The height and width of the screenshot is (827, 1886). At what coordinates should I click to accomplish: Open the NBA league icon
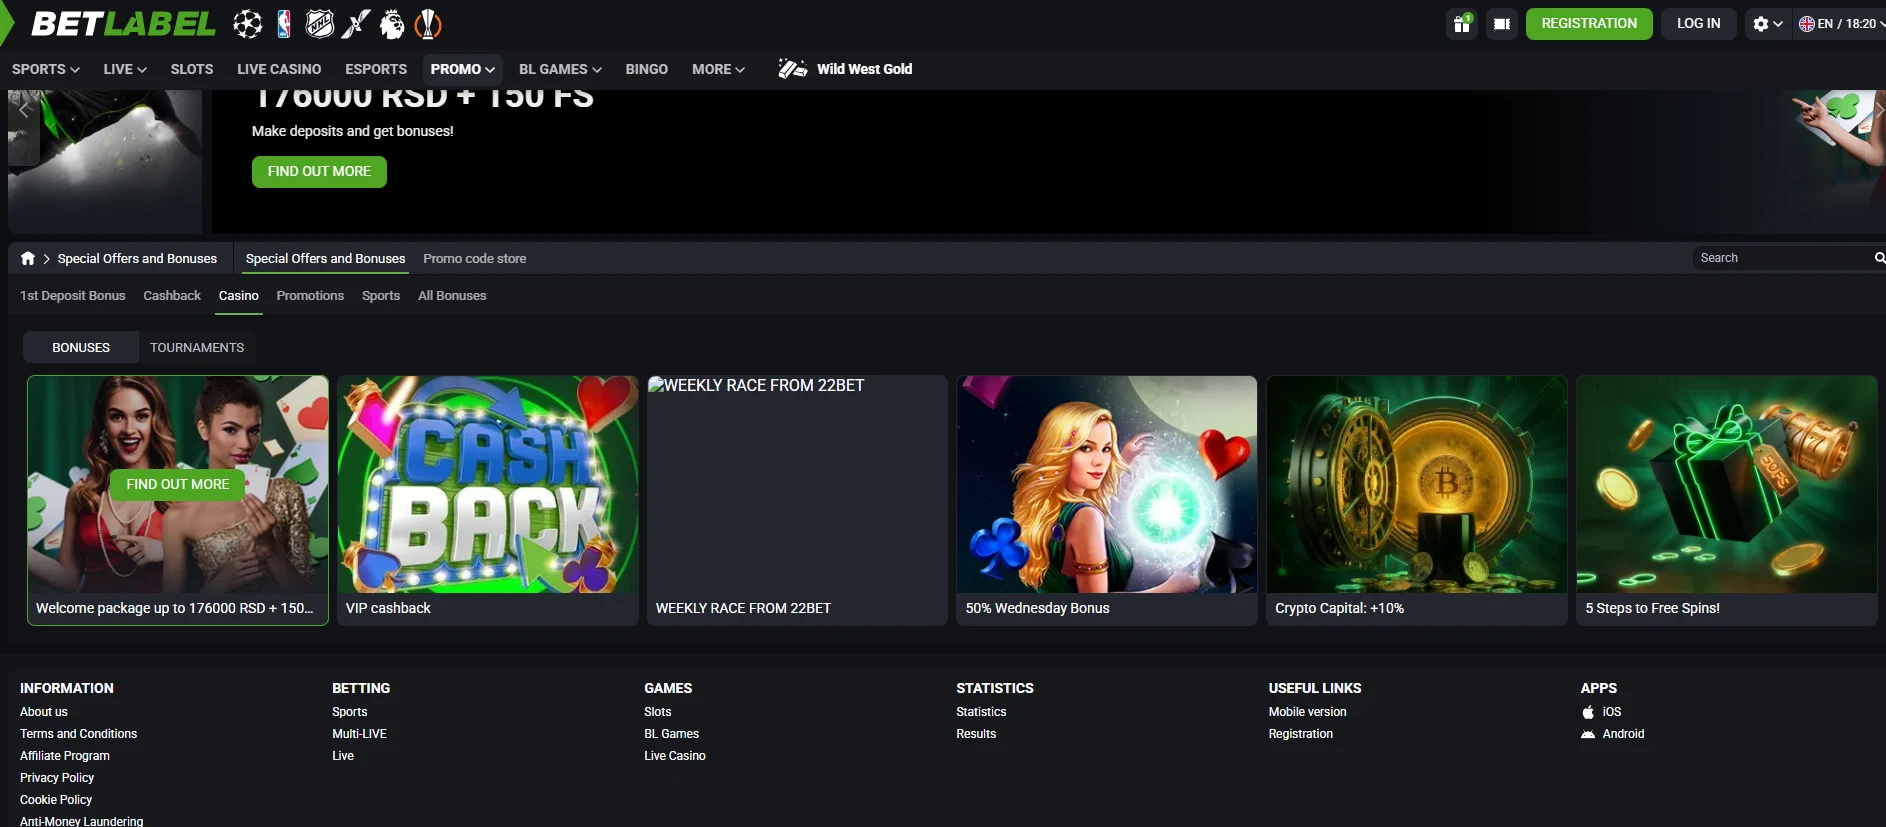pyautogui.click(x=284, y=24)
